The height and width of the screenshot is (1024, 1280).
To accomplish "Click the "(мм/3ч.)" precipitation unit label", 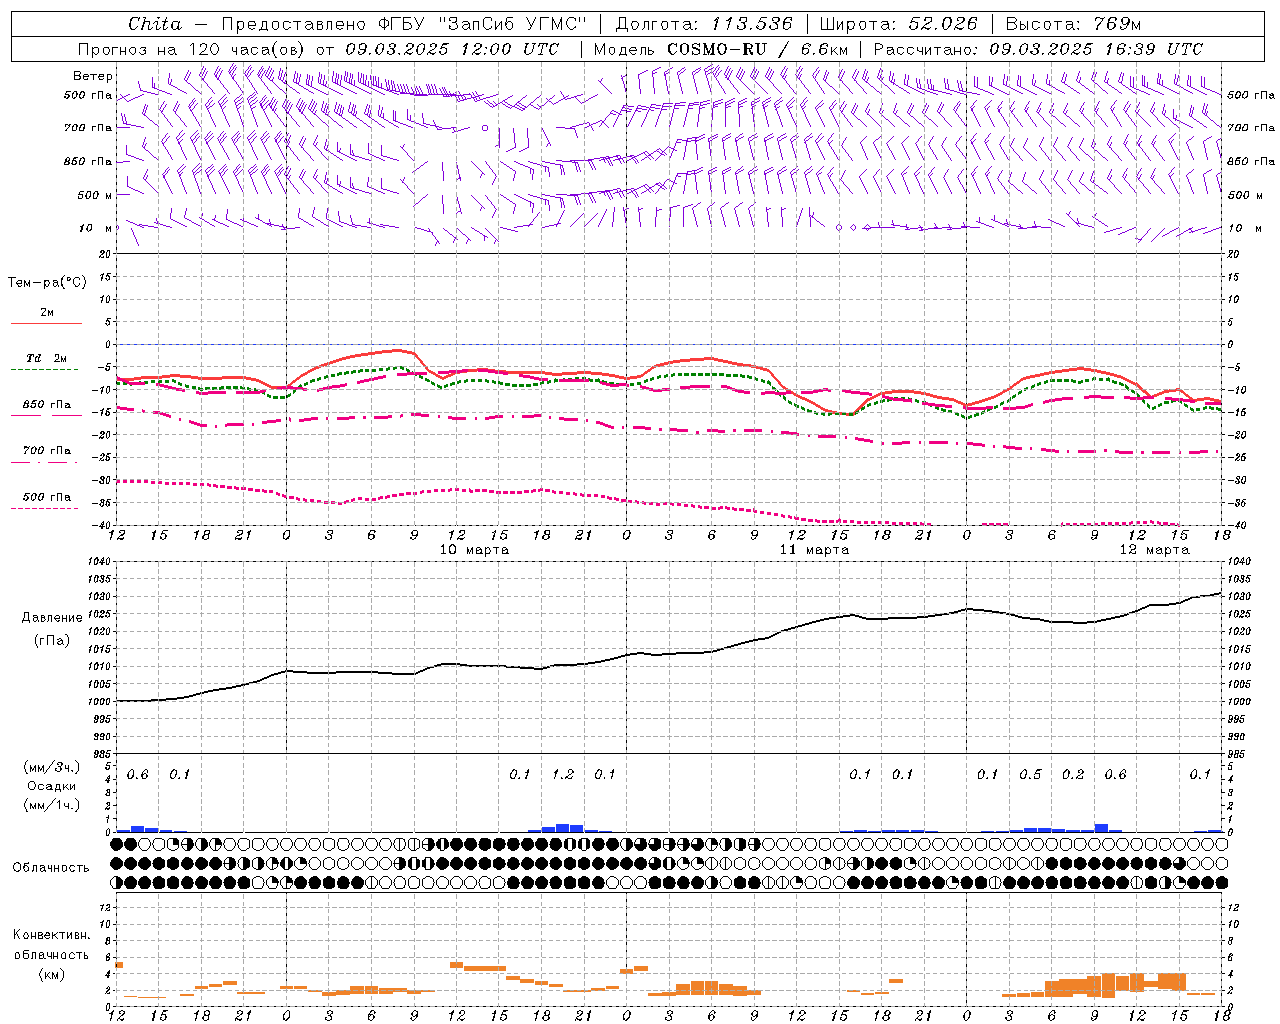I will pyautogui.click(x=51, y=767).
